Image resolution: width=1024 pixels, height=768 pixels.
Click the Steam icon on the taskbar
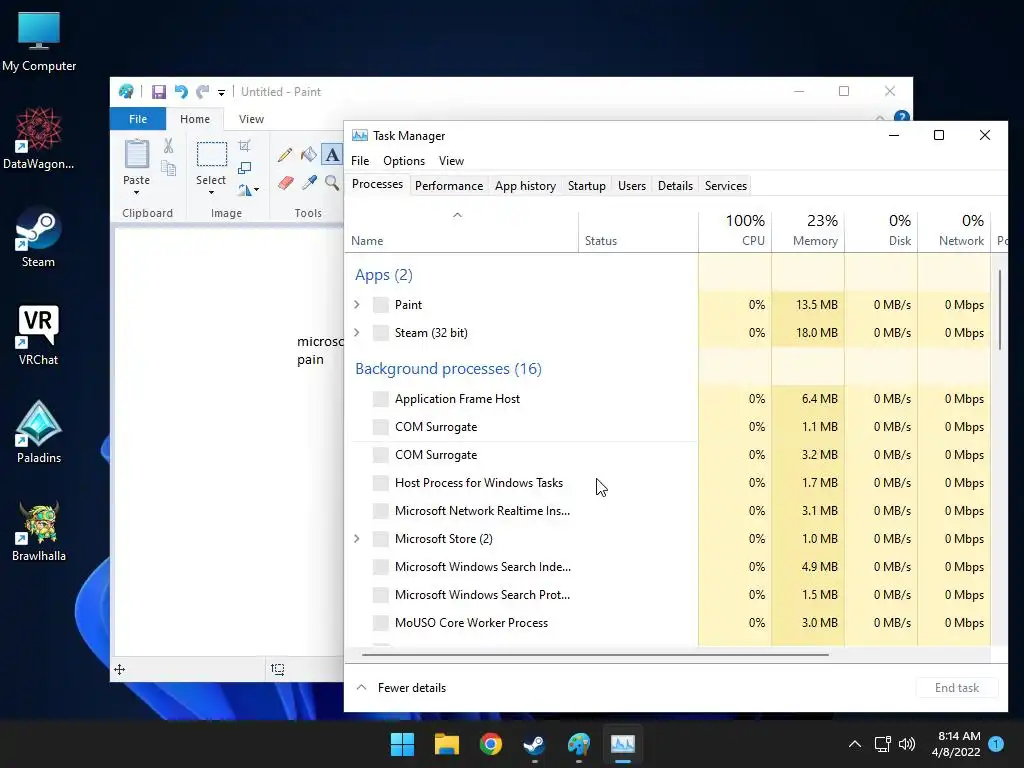535,744
